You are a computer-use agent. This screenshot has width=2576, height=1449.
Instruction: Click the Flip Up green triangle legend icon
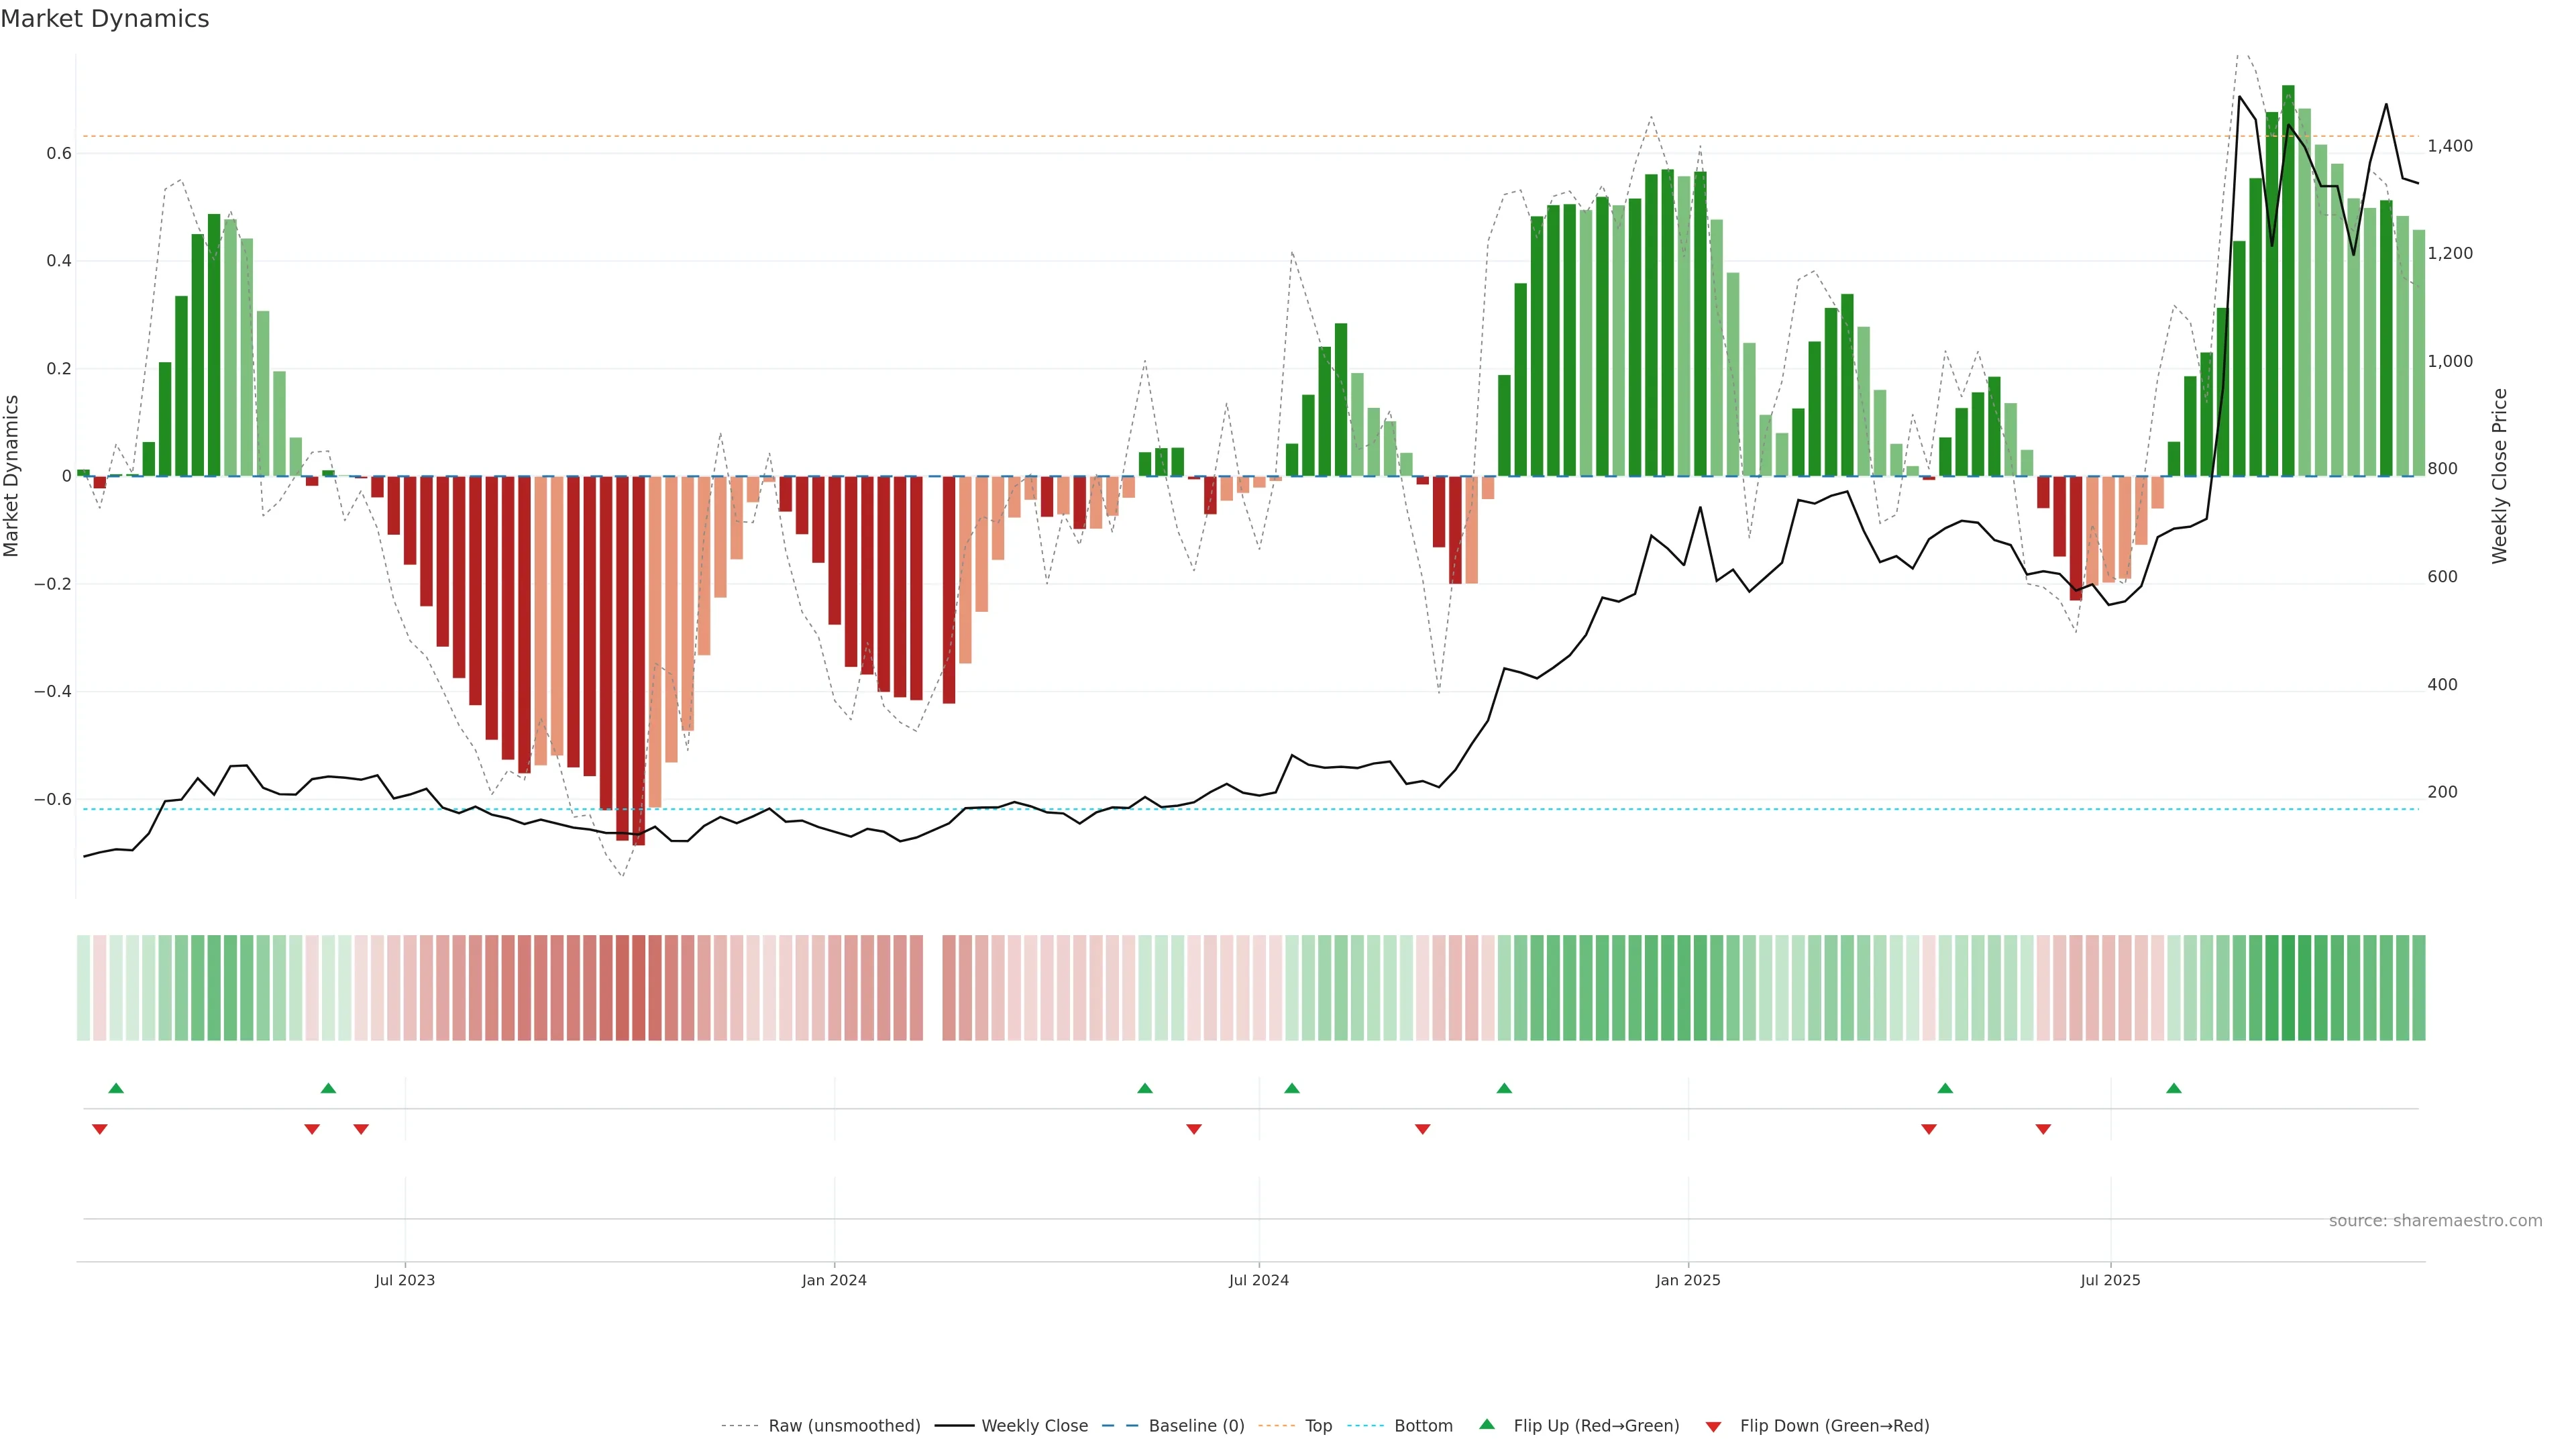(1487, 1424)
